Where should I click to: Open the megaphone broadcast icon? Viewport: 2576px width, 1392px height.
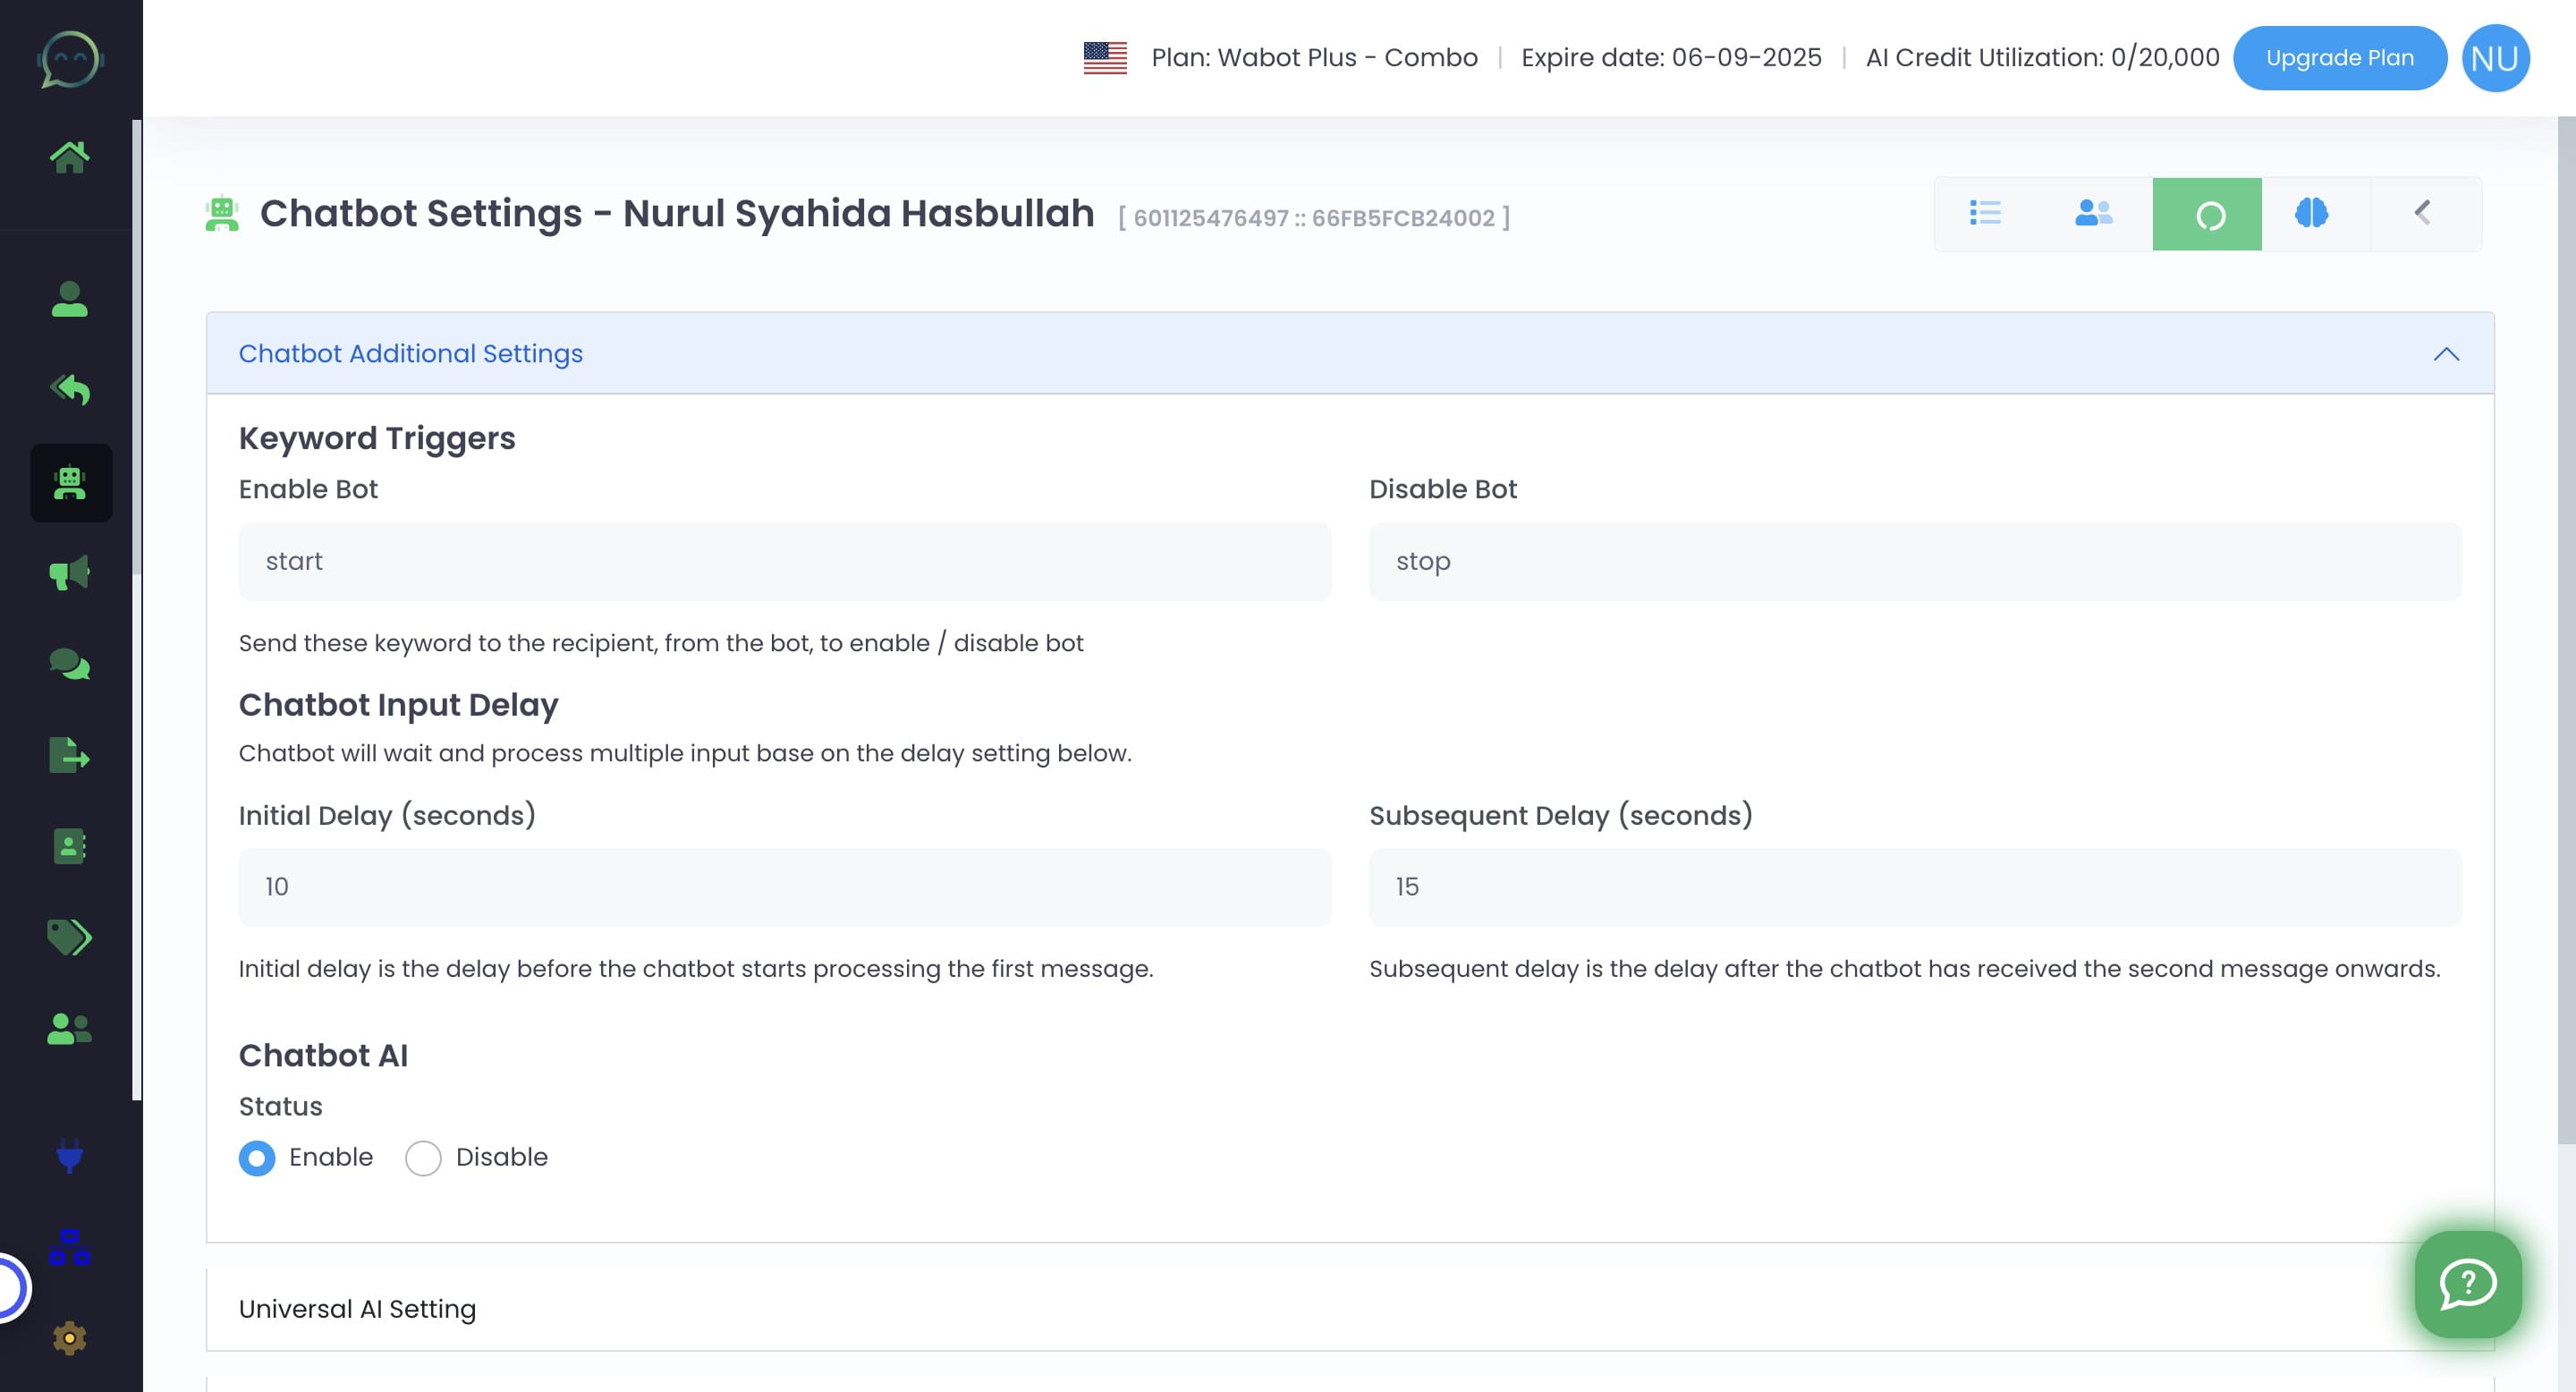pyautogui.click(x=69, y=573)
